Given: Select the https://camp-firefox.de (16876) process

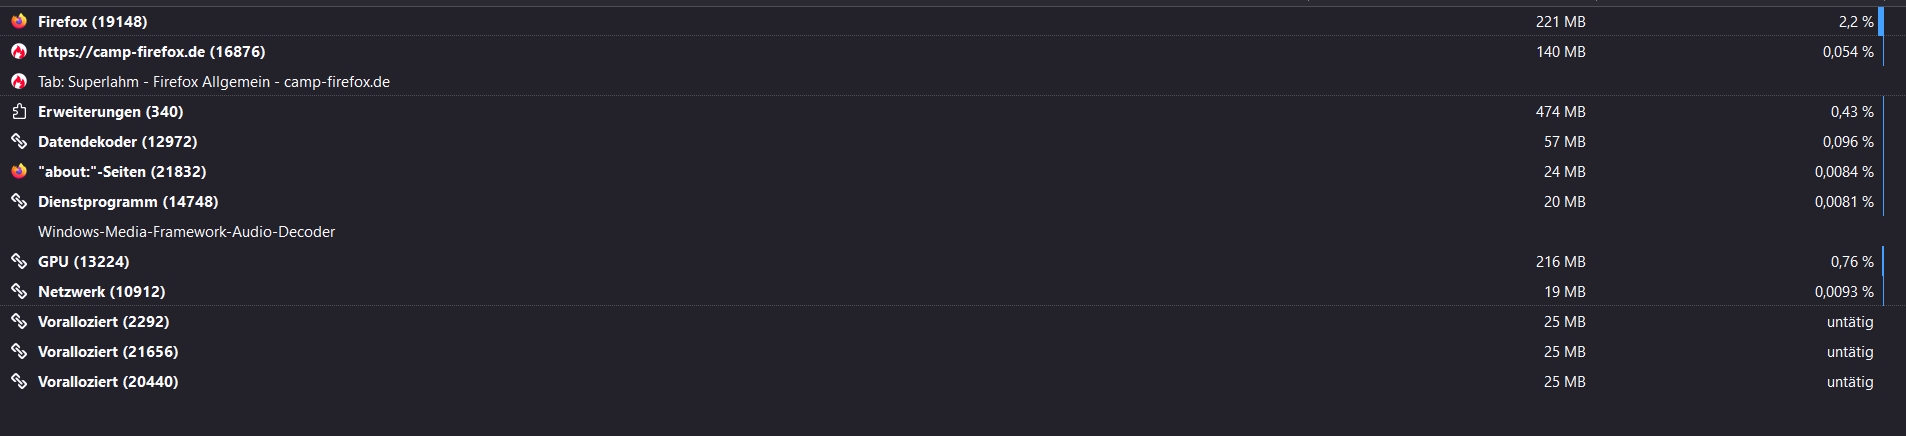Looking at the screenshot, I should pyautogui.click(x=151, y=51).
